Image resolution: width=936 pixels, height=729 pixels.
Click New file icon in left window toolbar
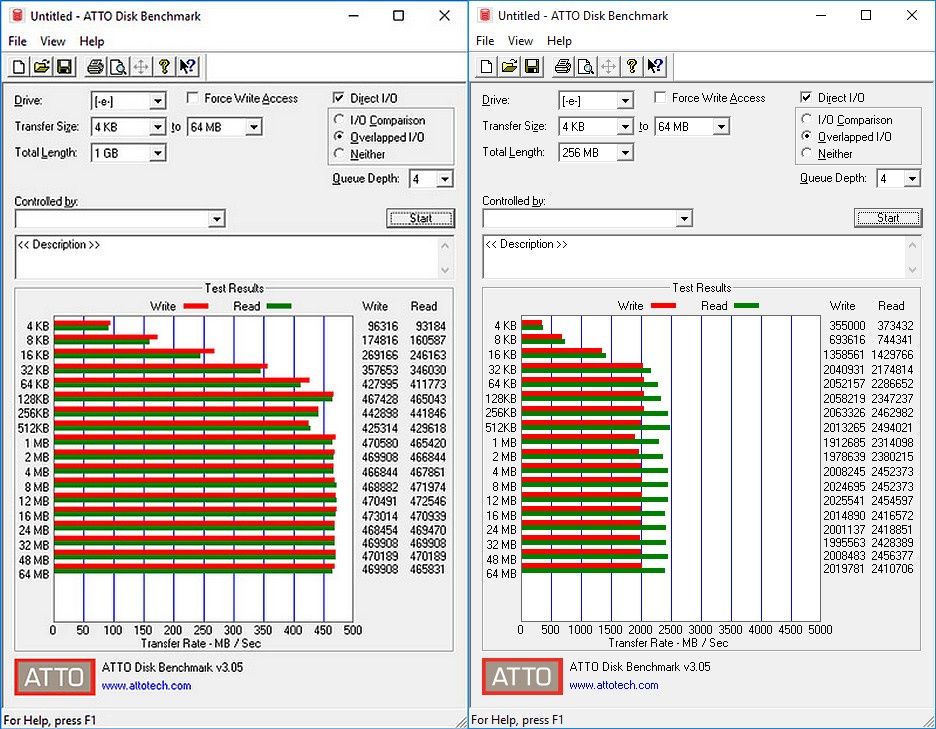(19, 66)
